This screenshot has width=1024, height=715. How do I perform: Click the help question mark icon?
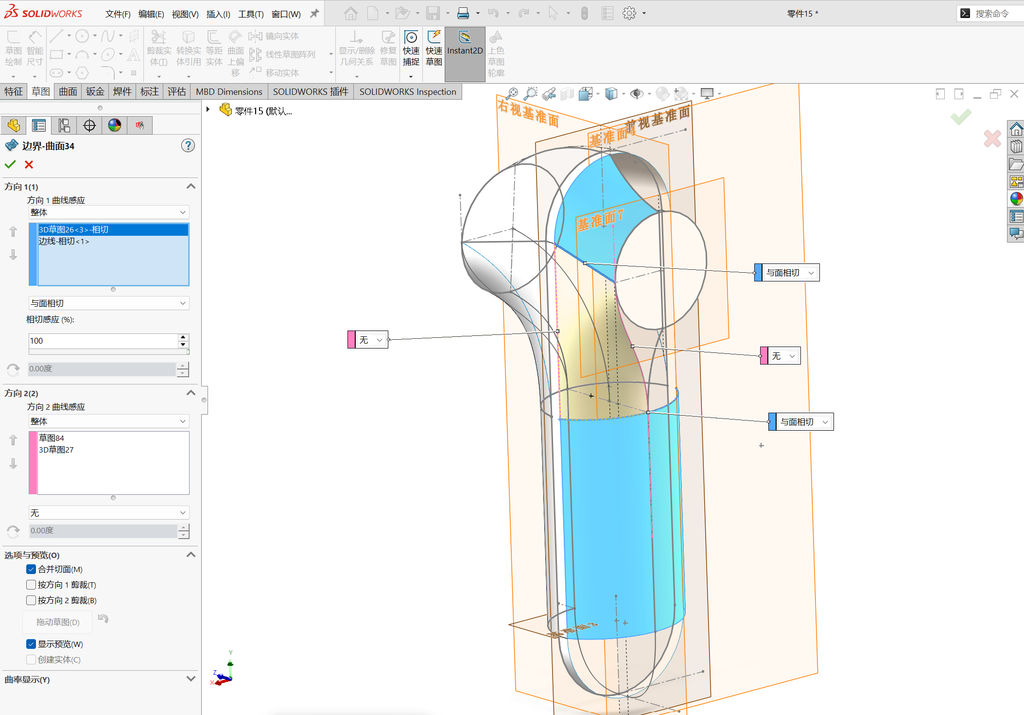coord(188,146)
